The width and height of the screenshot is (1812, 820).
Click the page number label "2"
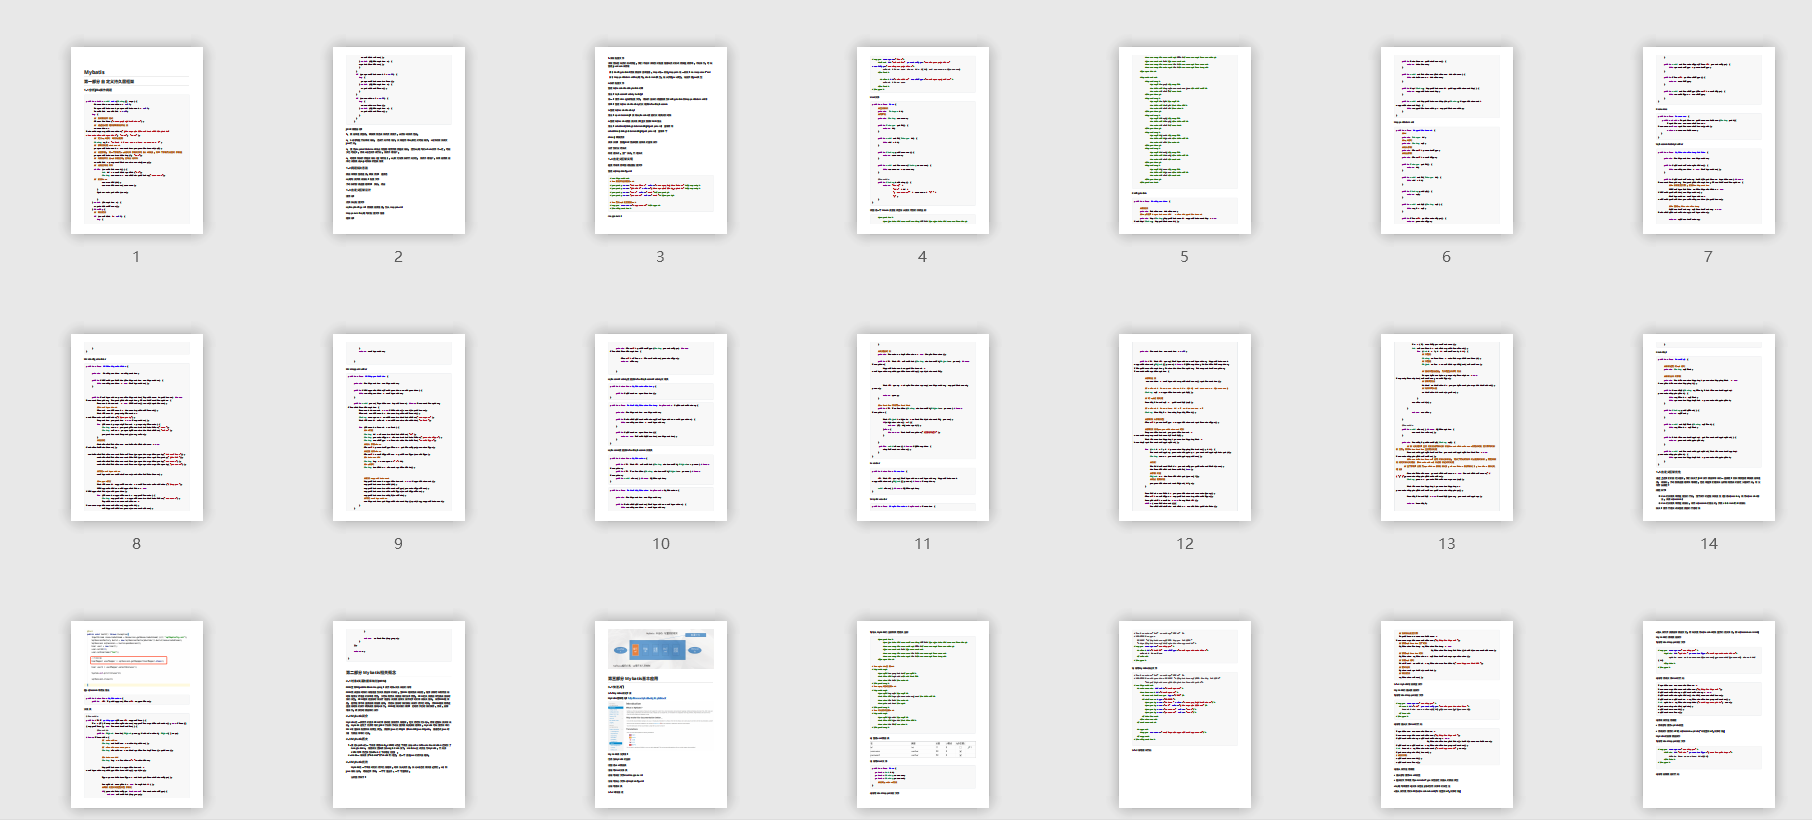pos(398,257)
